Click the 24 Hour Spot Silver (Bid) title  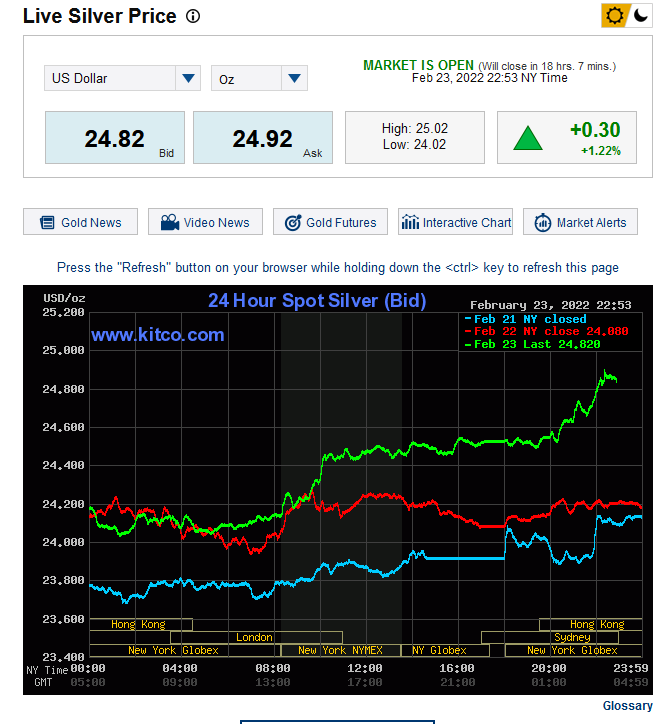click(317, 301)
